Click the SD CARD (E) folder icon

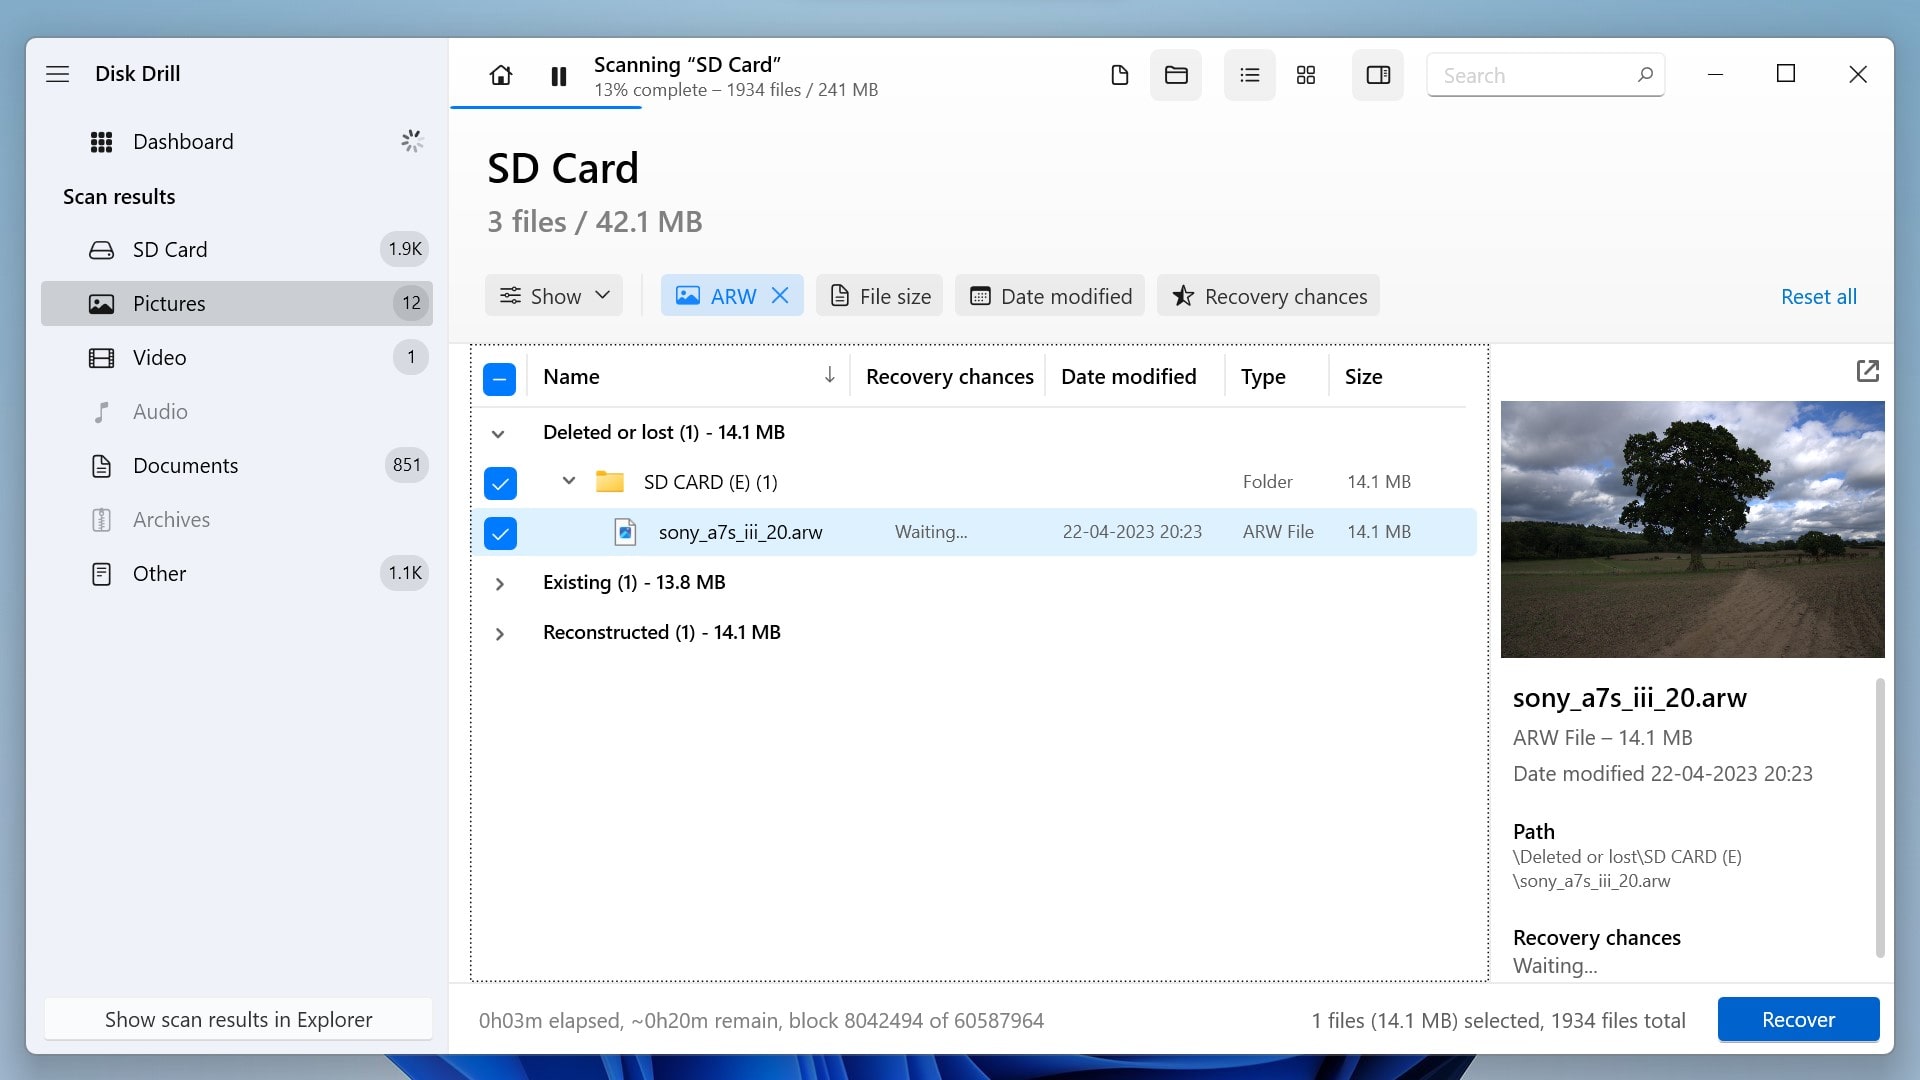point(610,482)
